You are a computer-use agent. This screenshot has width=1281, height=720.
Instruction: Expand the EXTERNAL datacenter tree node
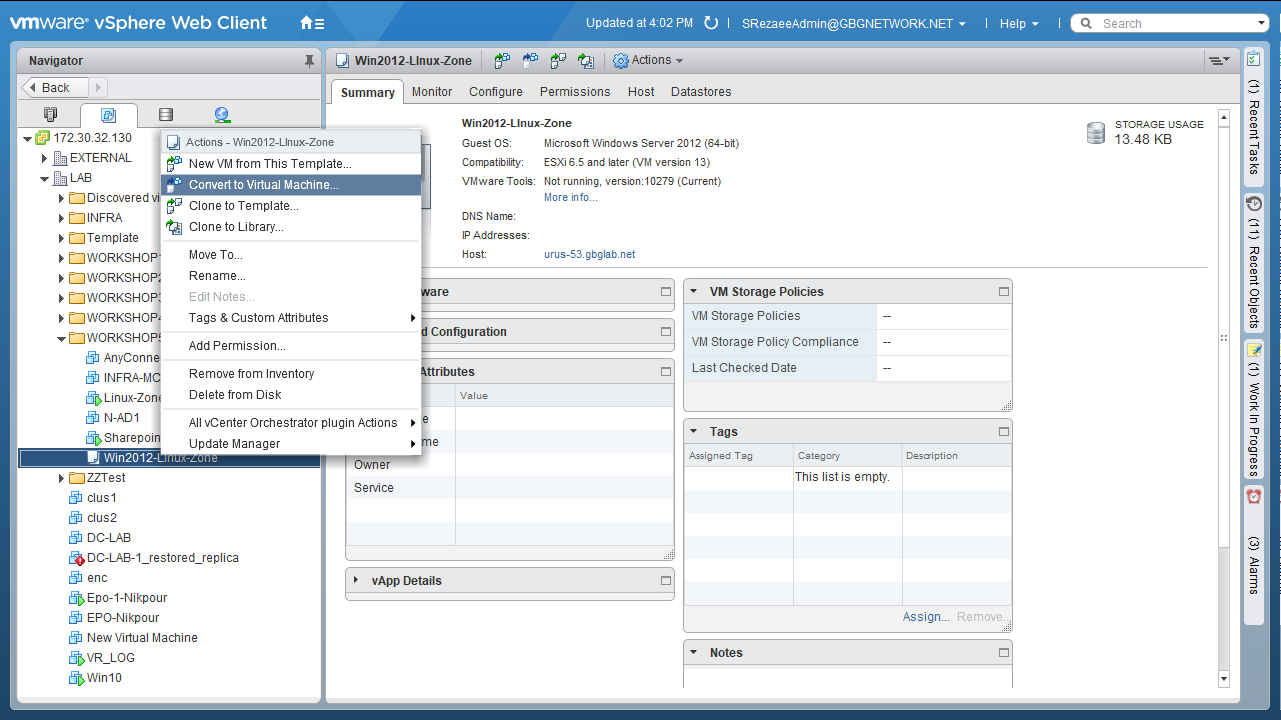point(44,158)
